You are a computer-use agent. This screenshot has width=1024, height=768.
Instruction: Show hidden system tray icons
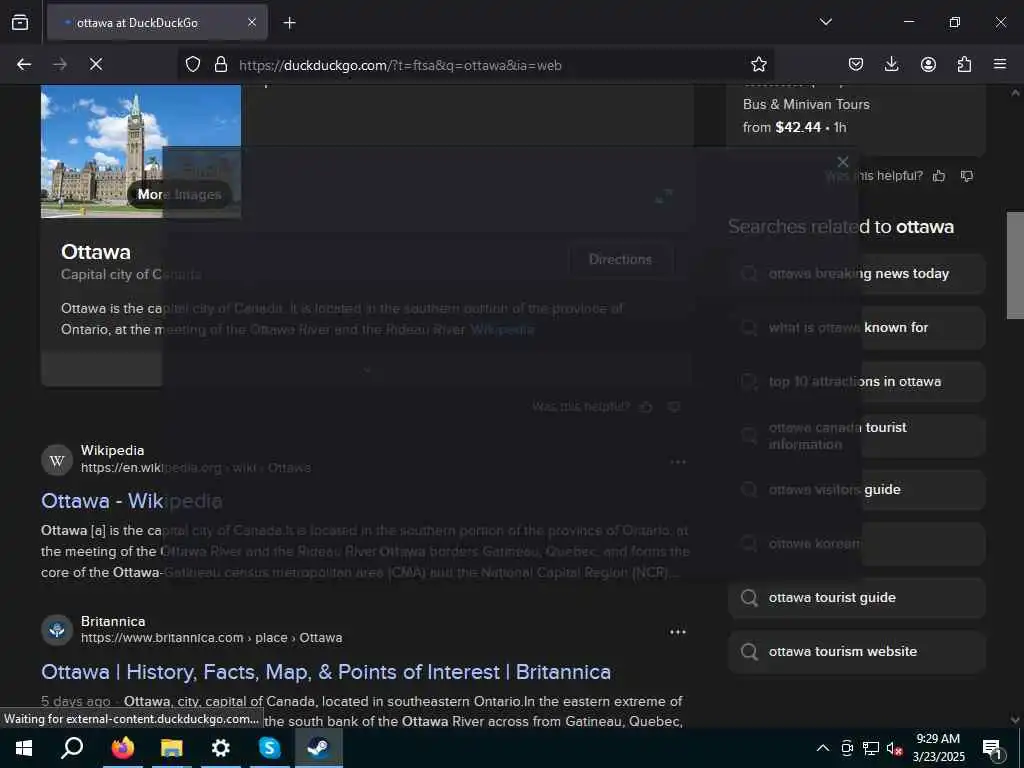pos(823,748)
